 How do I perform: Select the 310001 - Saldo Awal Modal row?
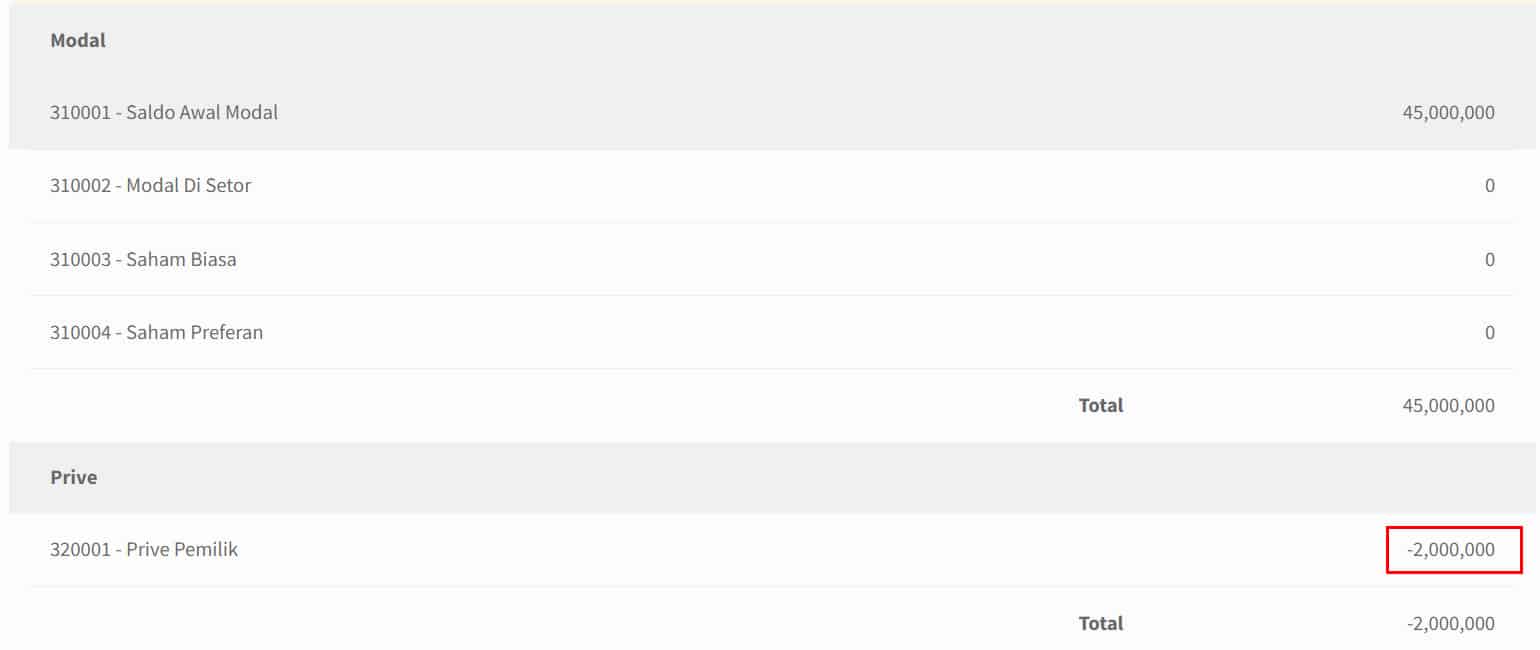coord(772,113)
